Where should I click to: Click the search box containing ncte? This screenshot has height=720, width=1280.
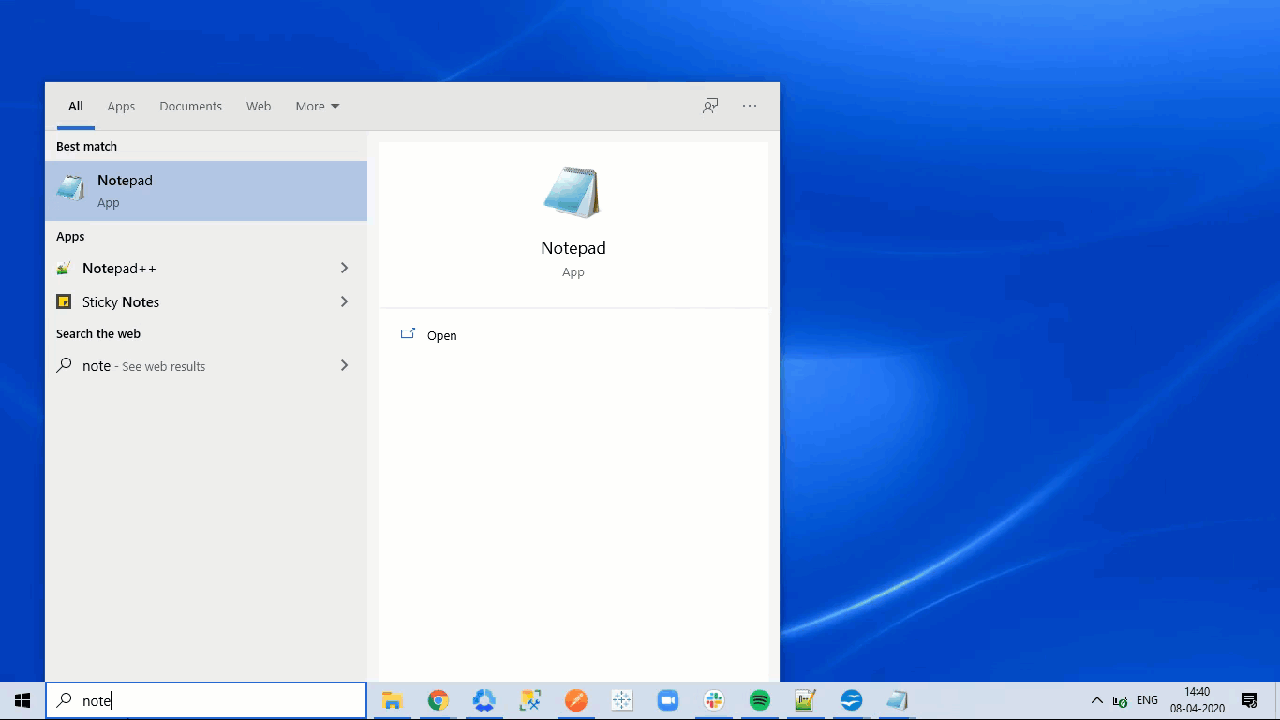206,701
